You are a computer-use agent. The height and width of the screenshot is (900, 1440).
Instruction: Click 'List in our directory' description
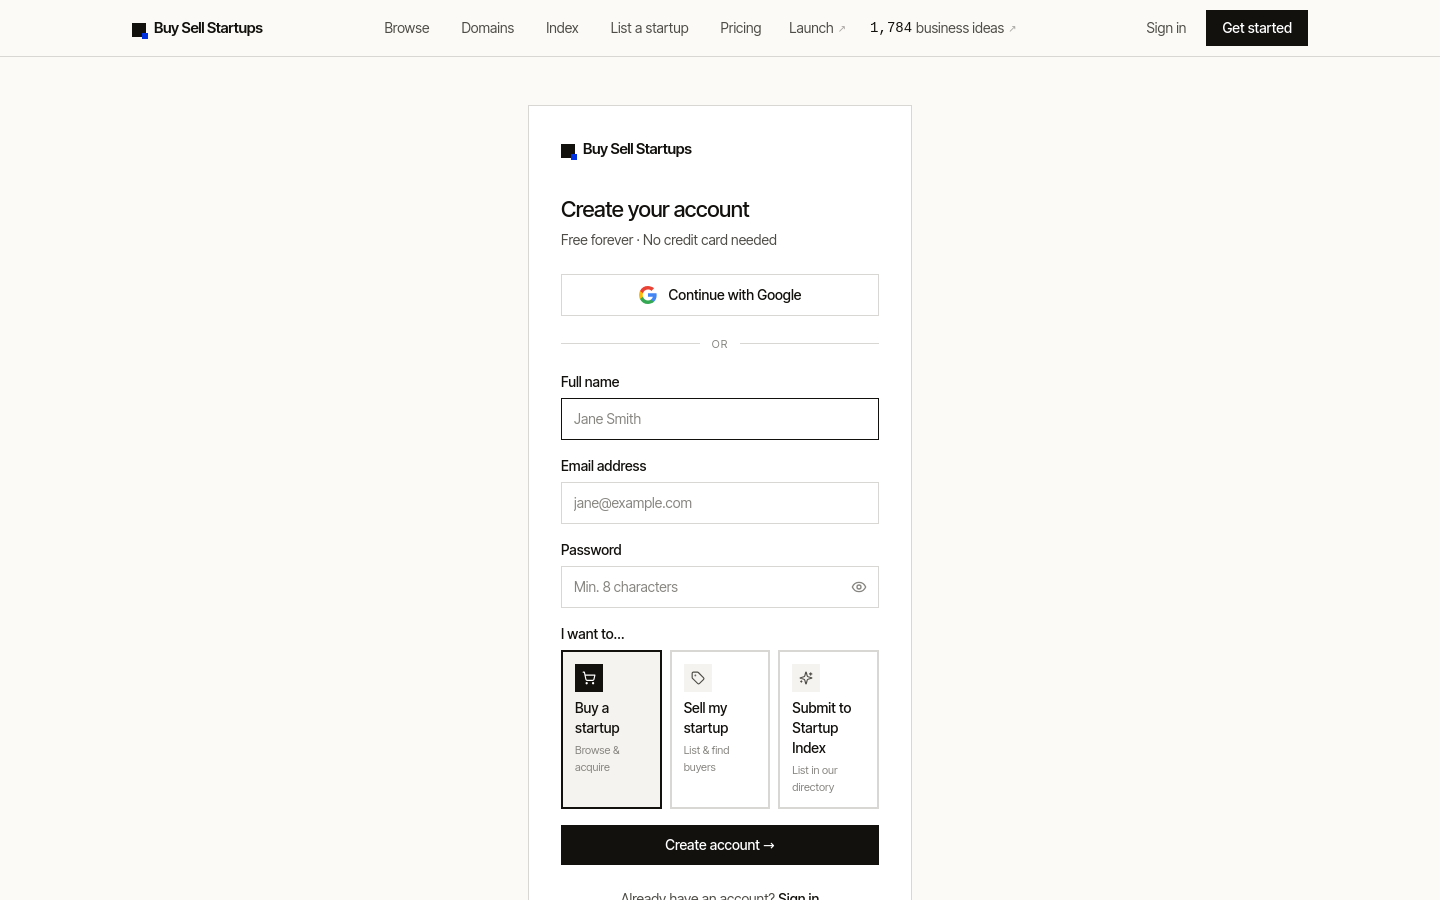coord(815,779)
